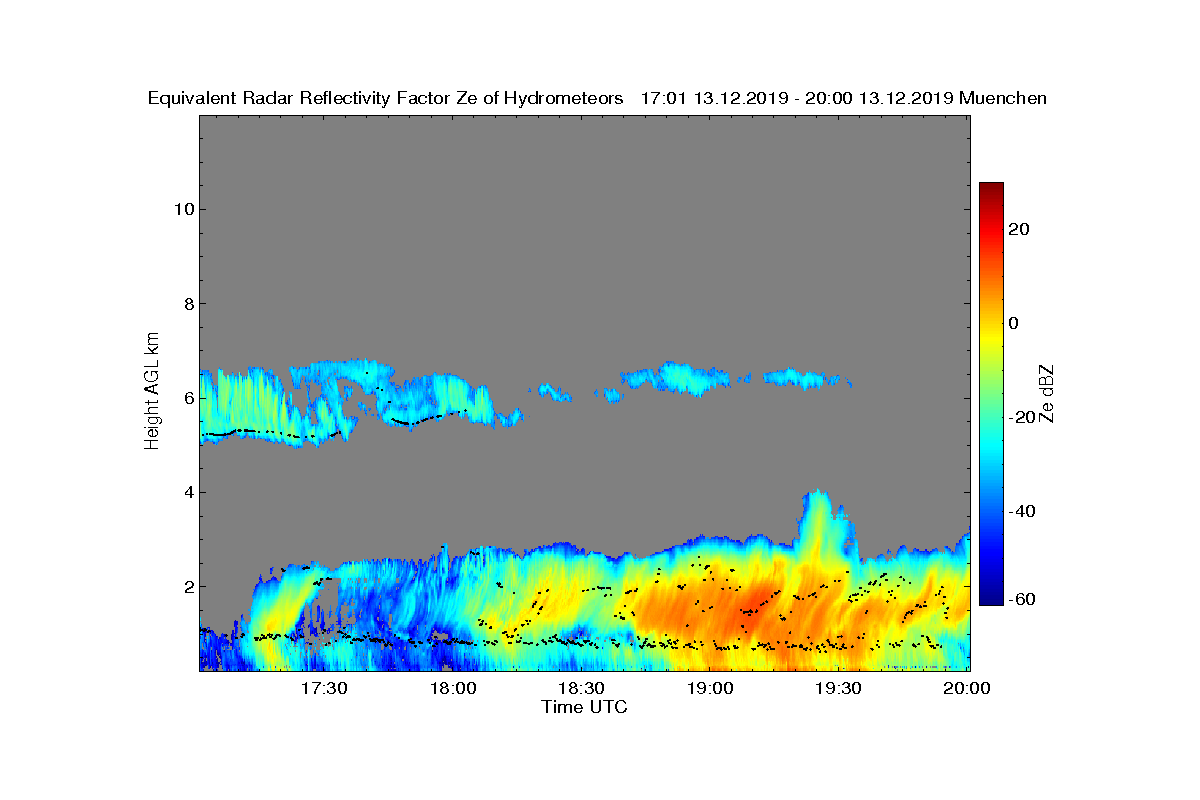1200x800 pixels.
Task: Click the height tick label 2
Action: coord(187,587)
